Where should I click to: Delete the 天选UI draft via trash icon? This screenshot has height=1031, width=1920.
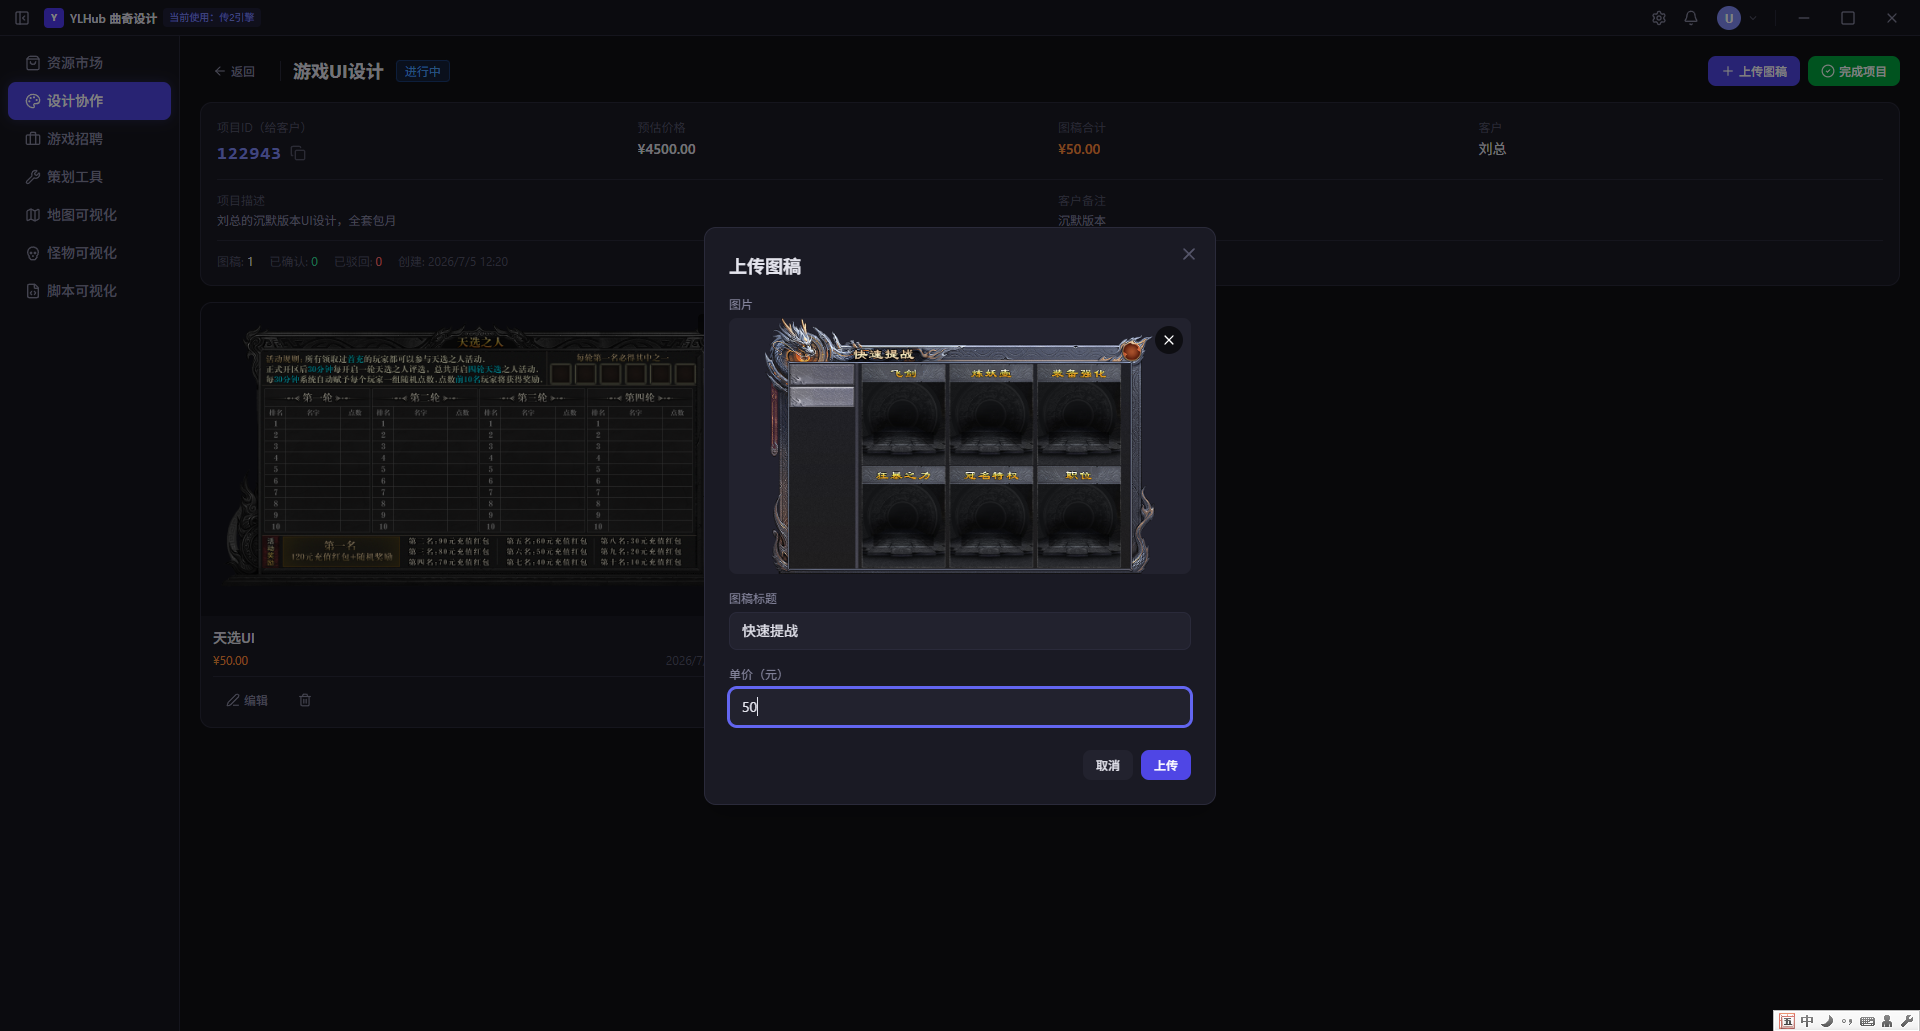(305, 700)
